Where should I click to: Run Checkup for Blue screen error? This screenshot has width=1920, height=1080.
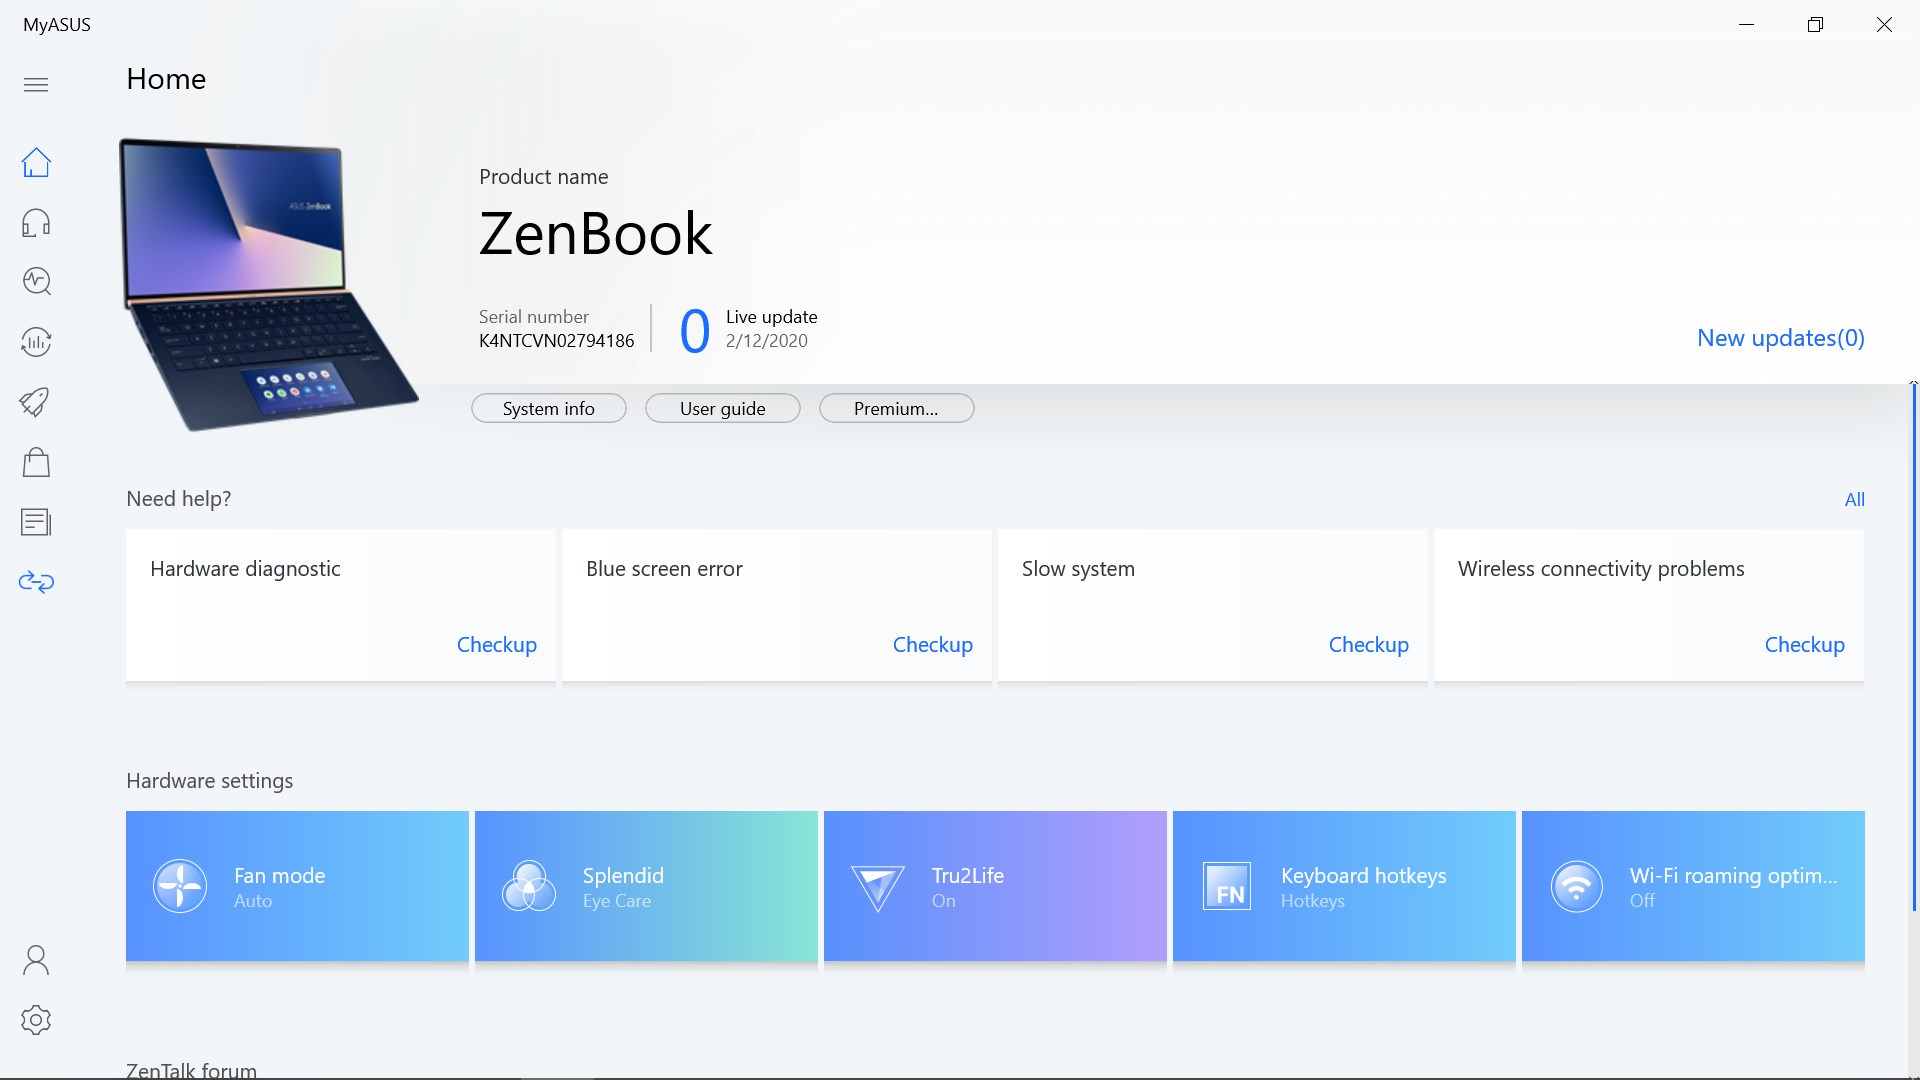tap(932, 645)
